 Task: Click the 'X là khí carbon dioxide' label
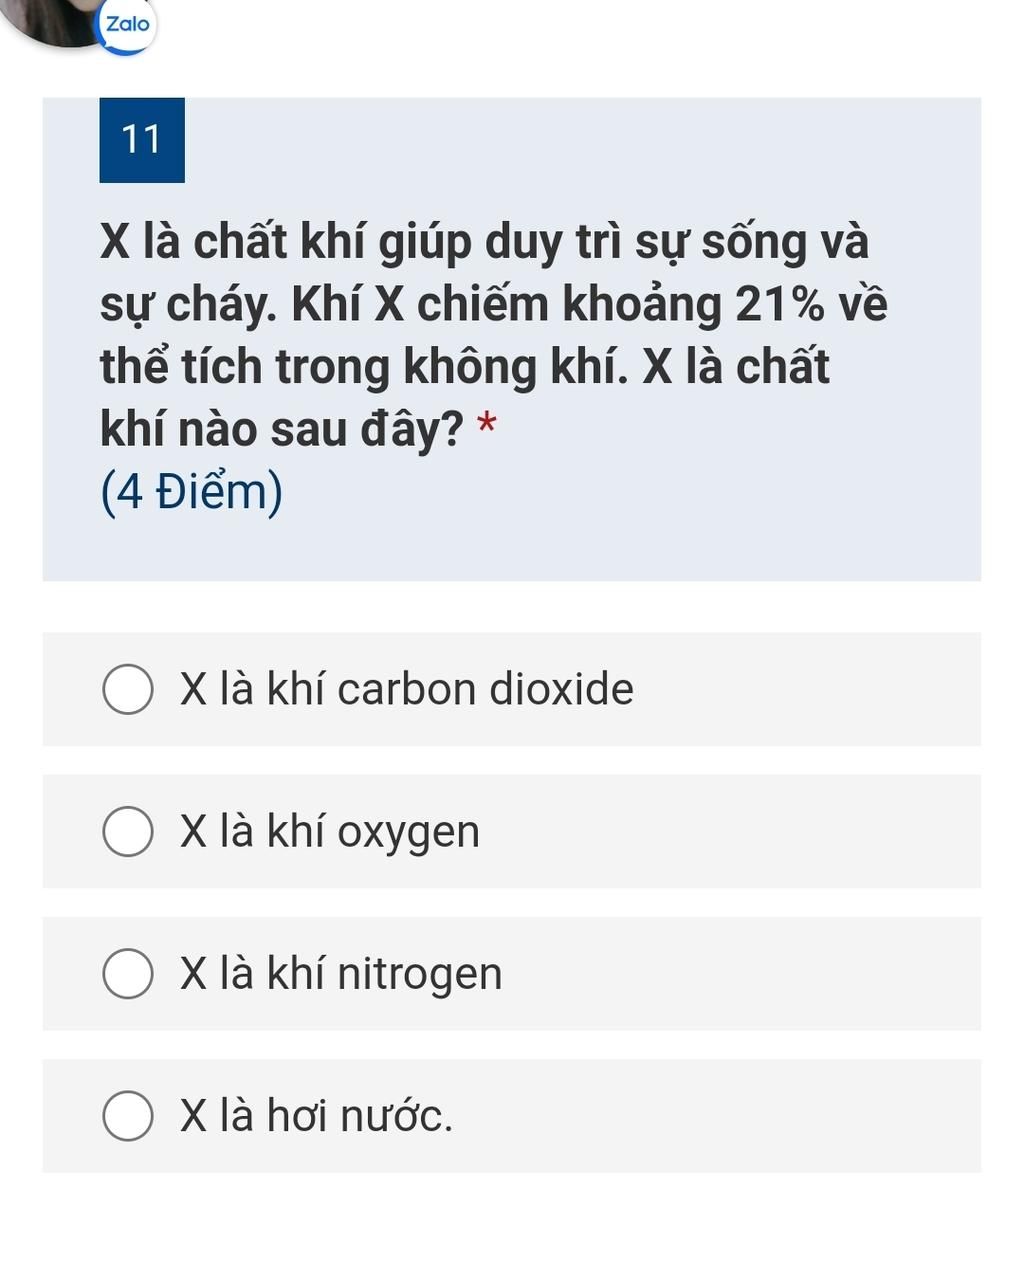[406, 690]
